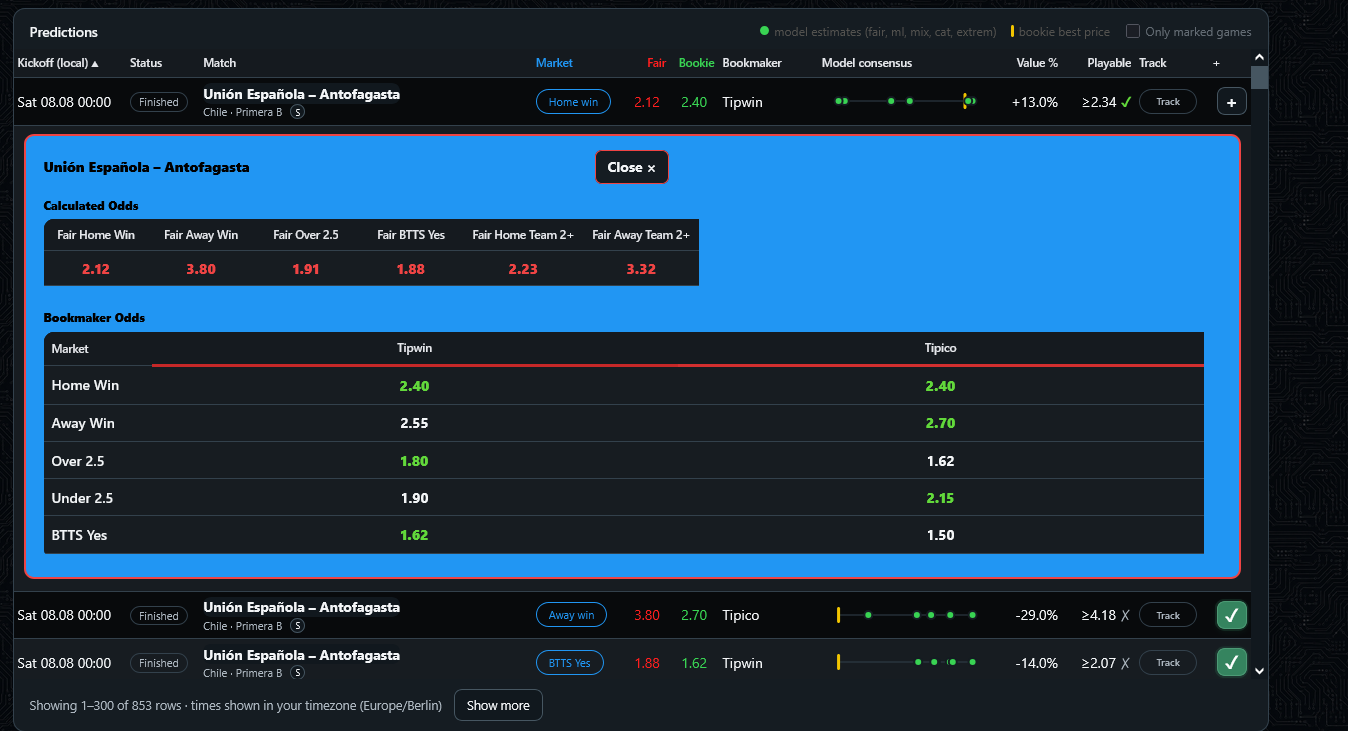Click Track for the Tipwin Home win row
This screenshot has width=1348, height=731.
1168,102
